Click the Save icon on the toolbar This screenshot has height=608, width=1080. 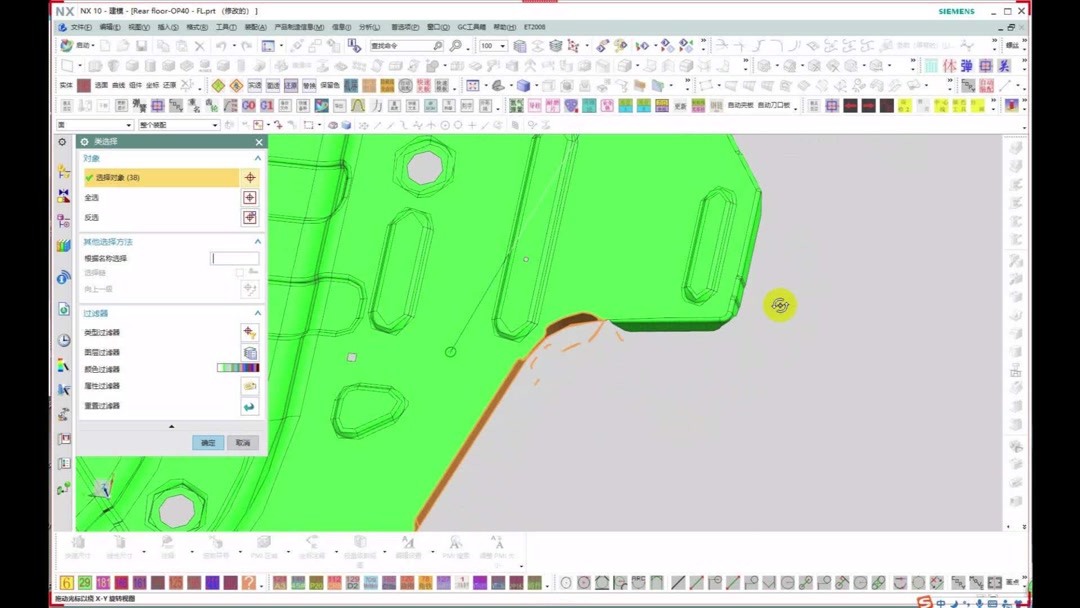tap(140, 44)
